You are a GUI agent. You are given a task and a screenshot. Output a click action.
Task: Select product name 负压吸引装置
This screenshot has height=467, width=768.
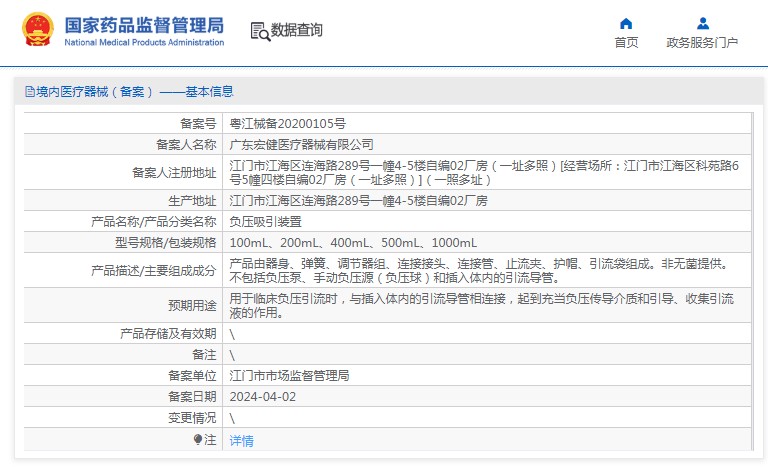pos(265,221)
